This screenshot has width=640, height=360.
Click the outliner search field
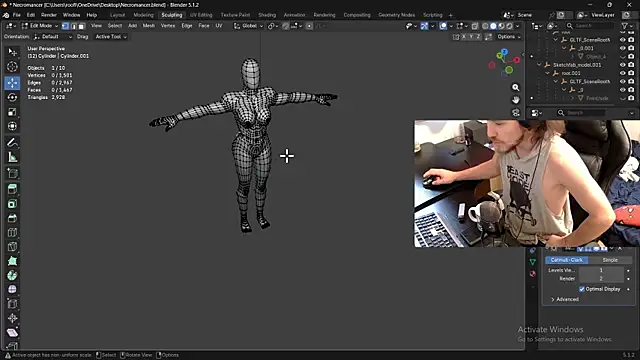(589, 26)
